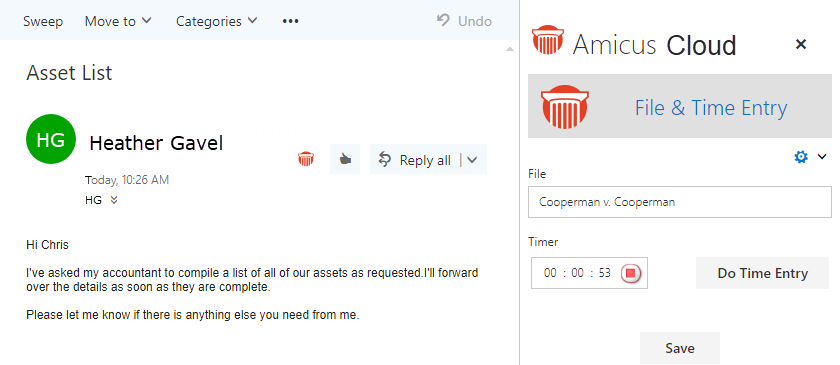Stop the running timer
The image size is (840, 365).
pos(631,273)
